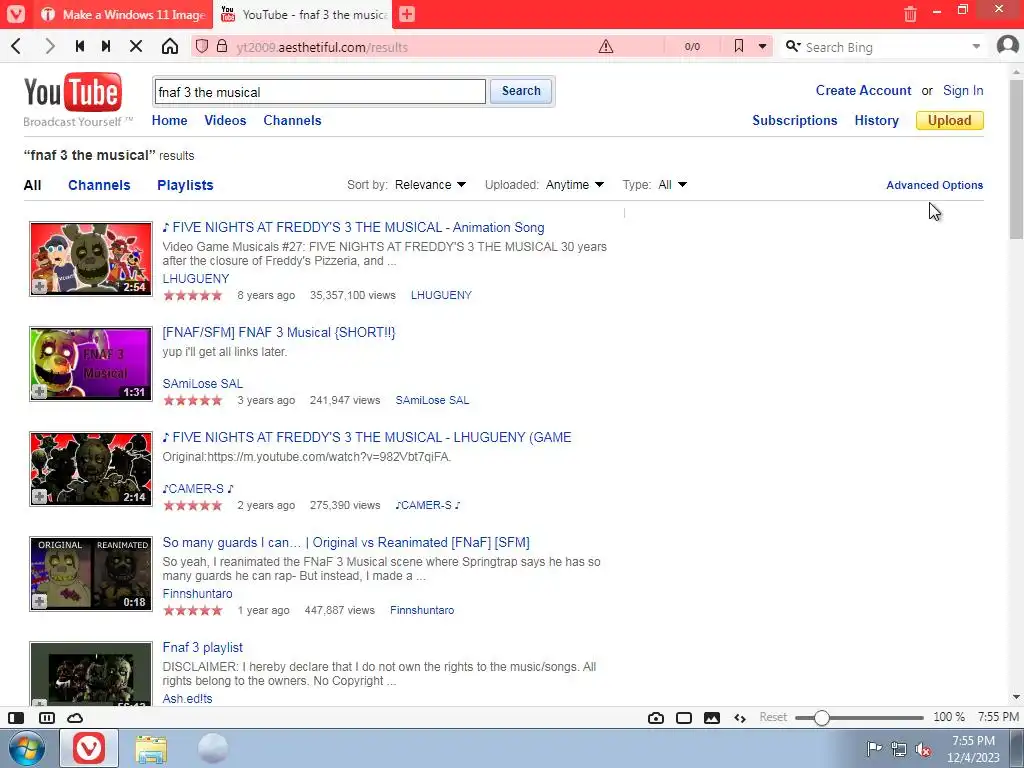The image size is (1024, 768).
Task: Select the Playlists results filter tab
Action: tap(185, 185)
